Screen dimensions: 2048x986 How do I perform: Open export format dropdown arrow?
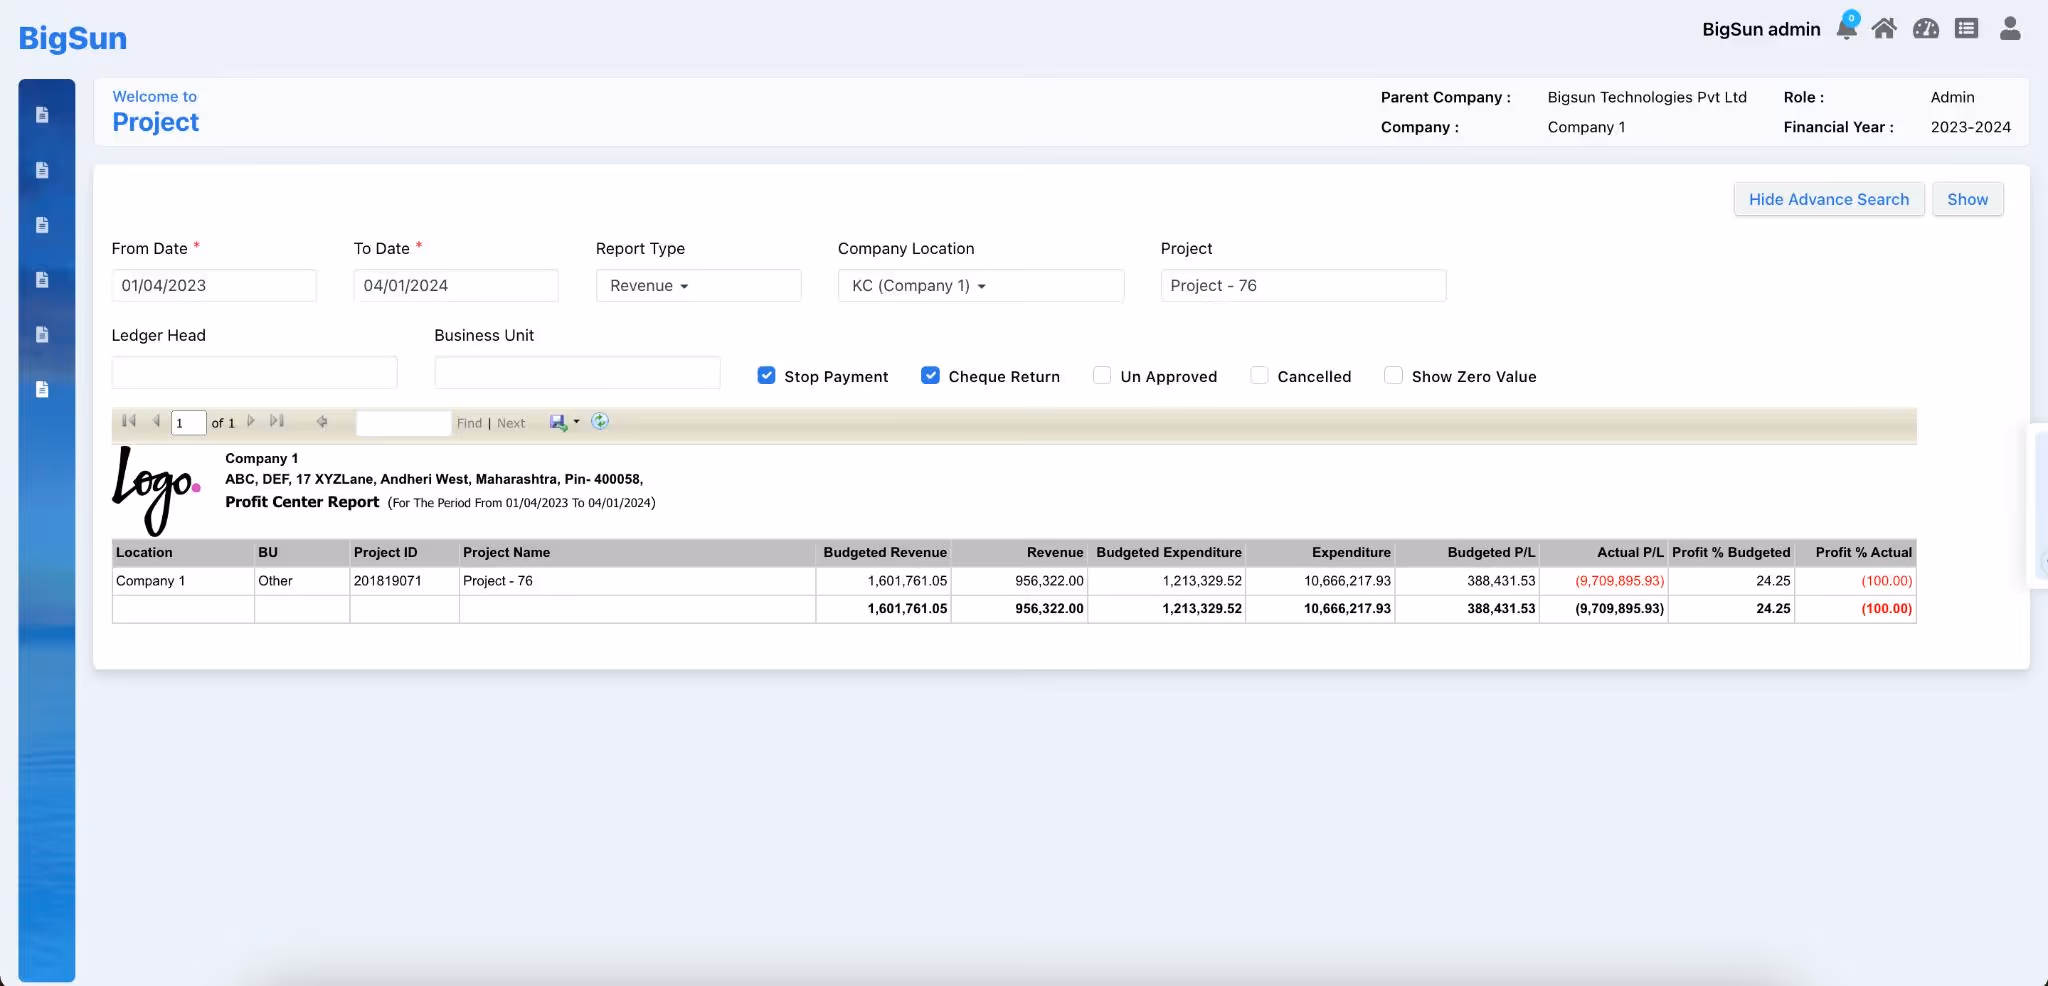coord(576,422)
